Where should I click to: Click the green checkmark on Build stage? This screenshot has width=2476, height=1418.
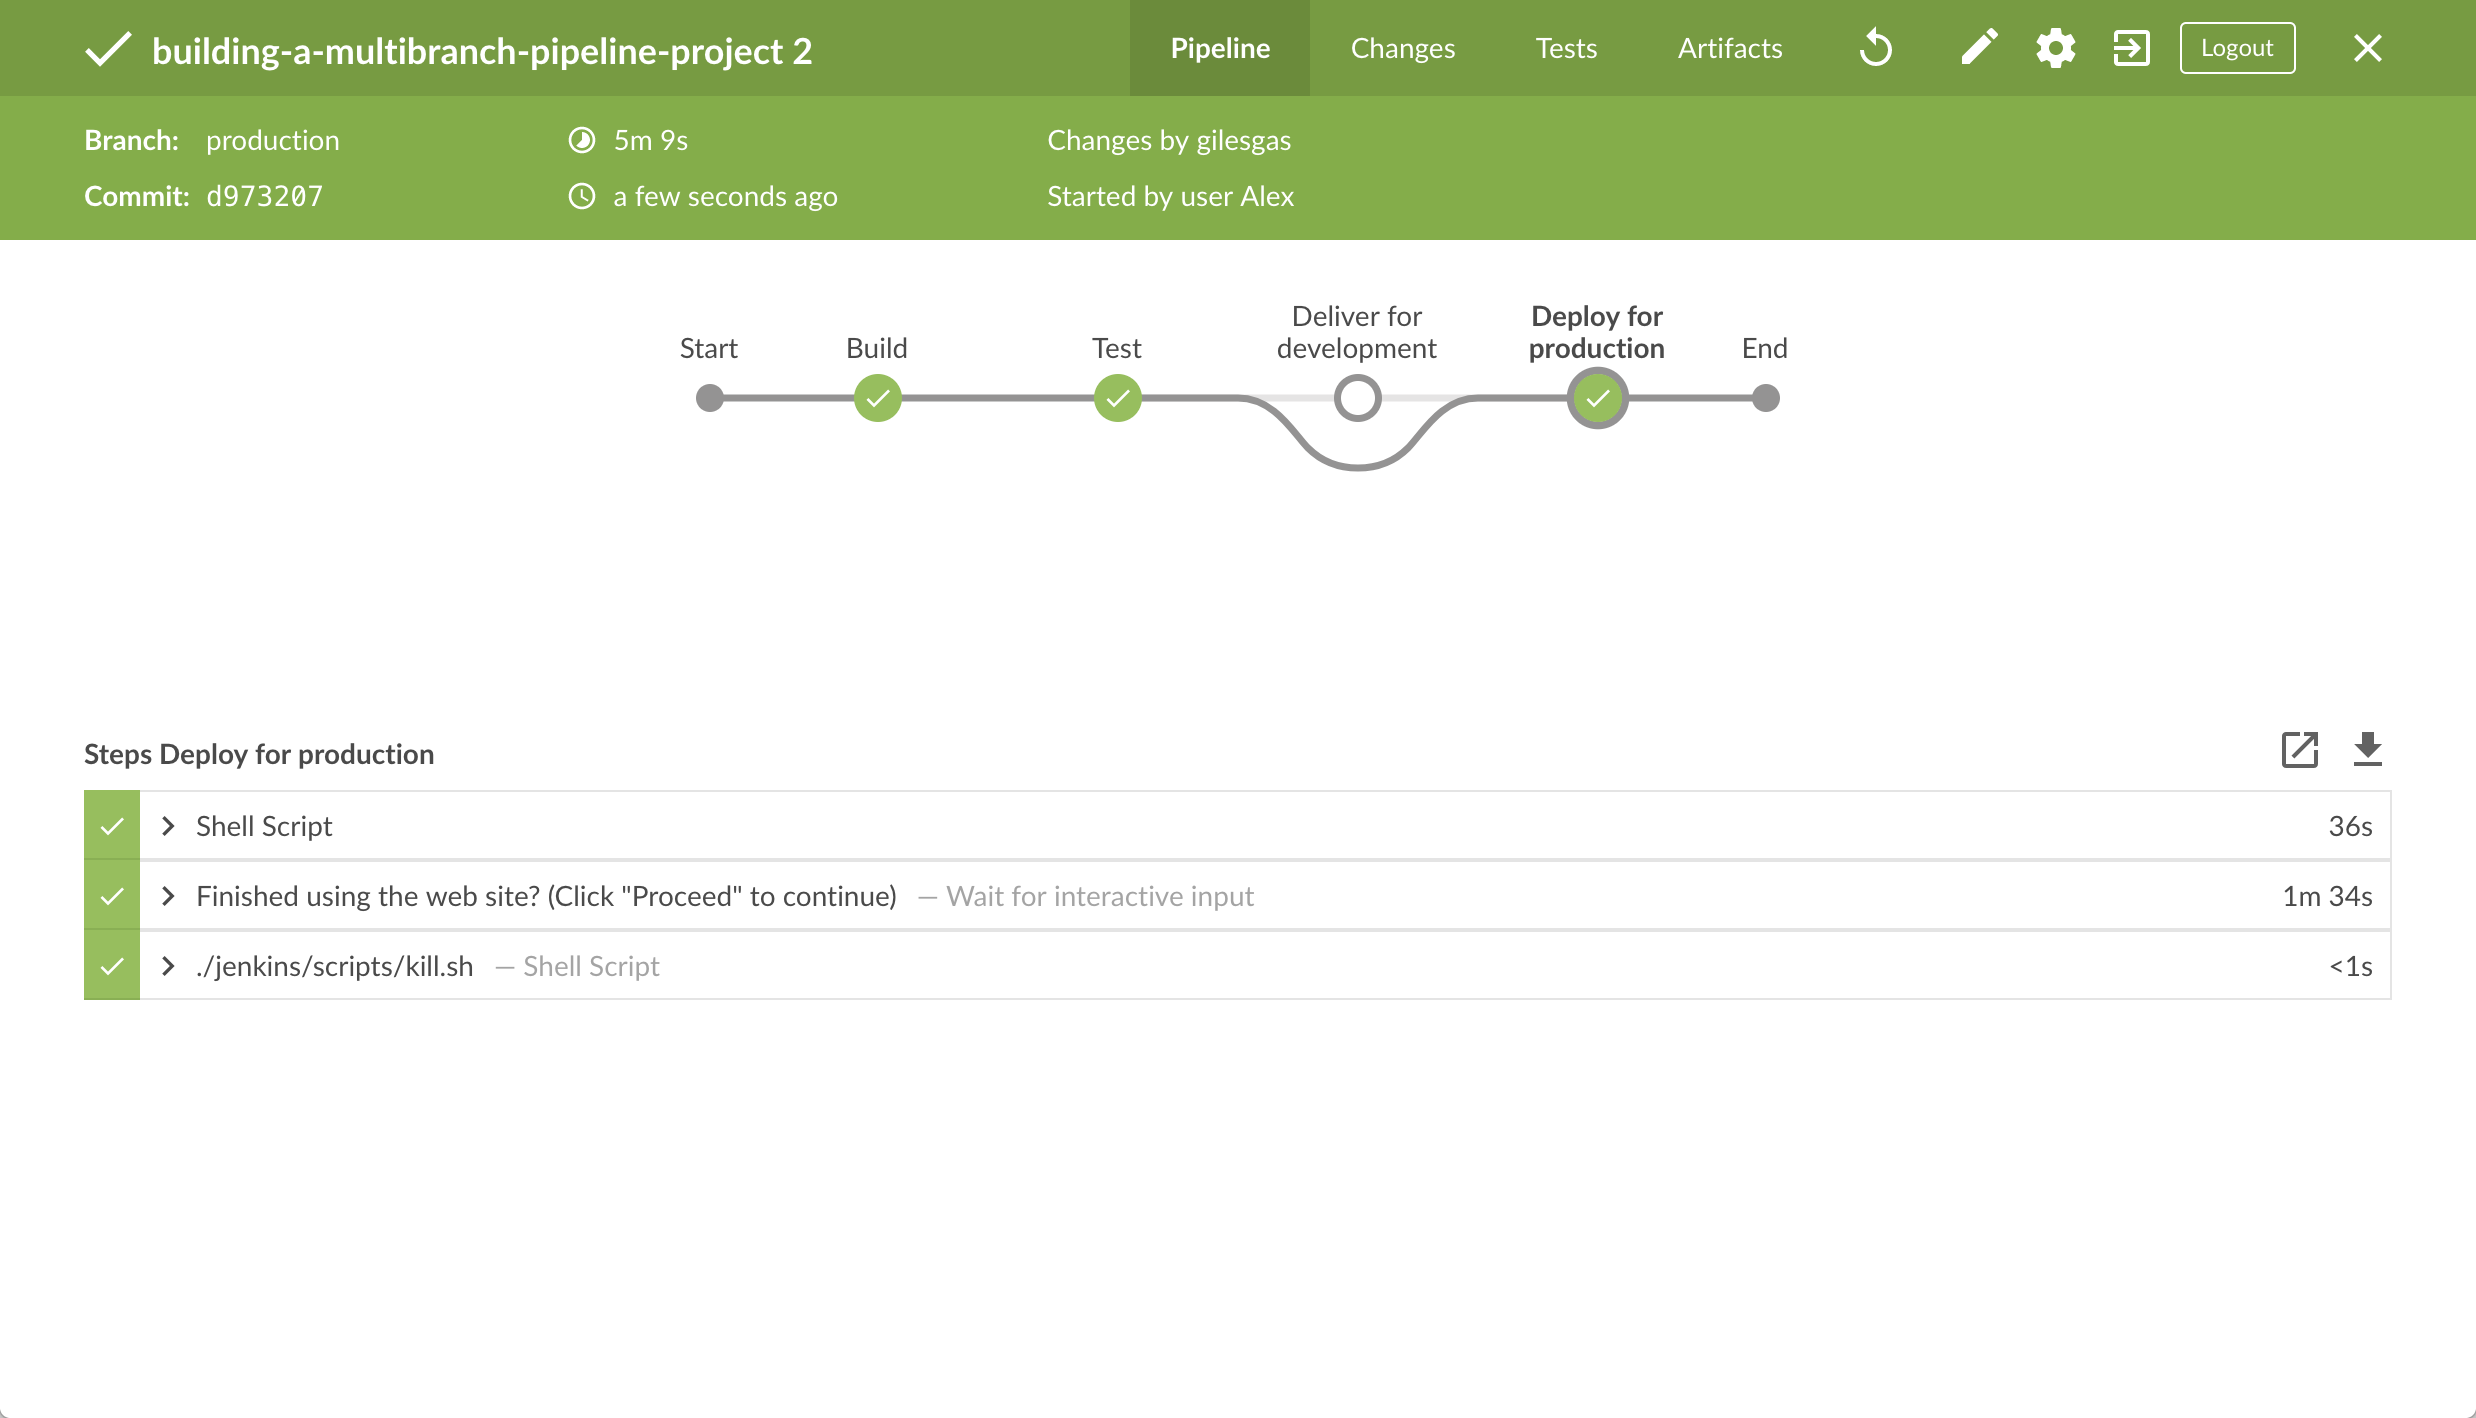(x=877, y=398)
